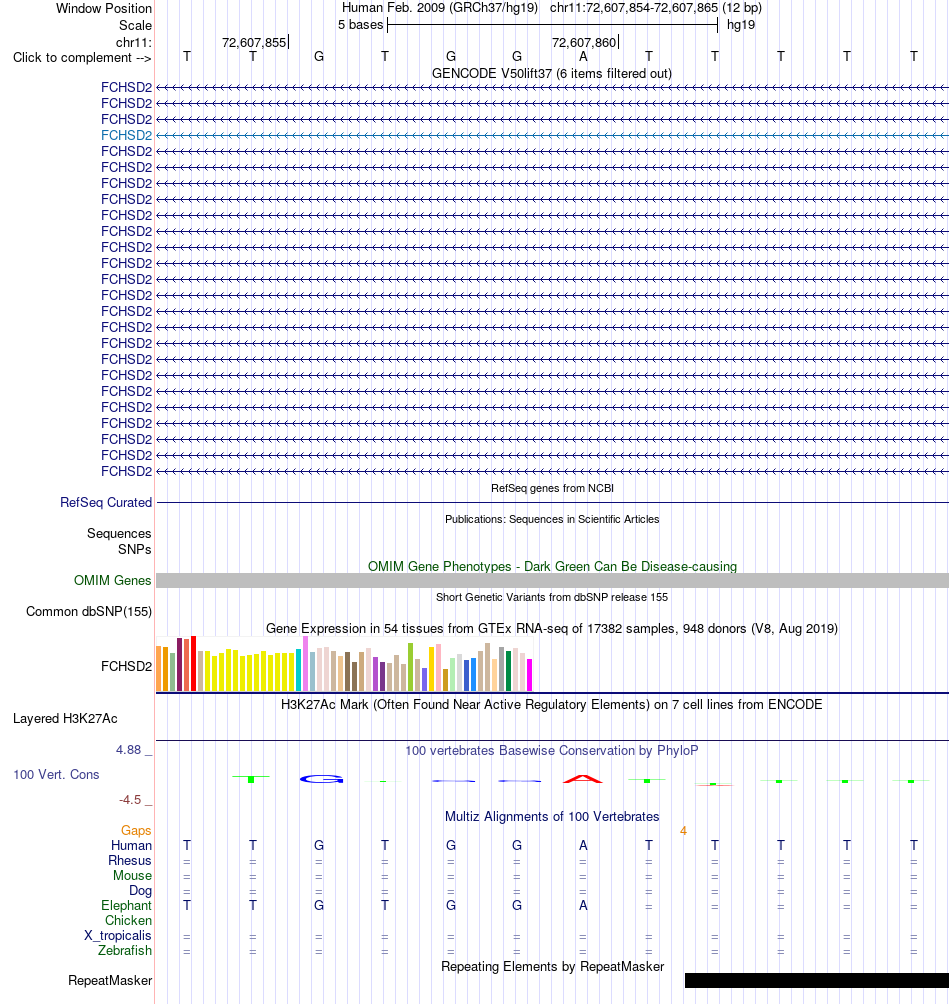Click the 'Common dbSNP(155)' track label
Image resolution: width=950 pixels, height=1004 pixels.
[x=89, y=611]
